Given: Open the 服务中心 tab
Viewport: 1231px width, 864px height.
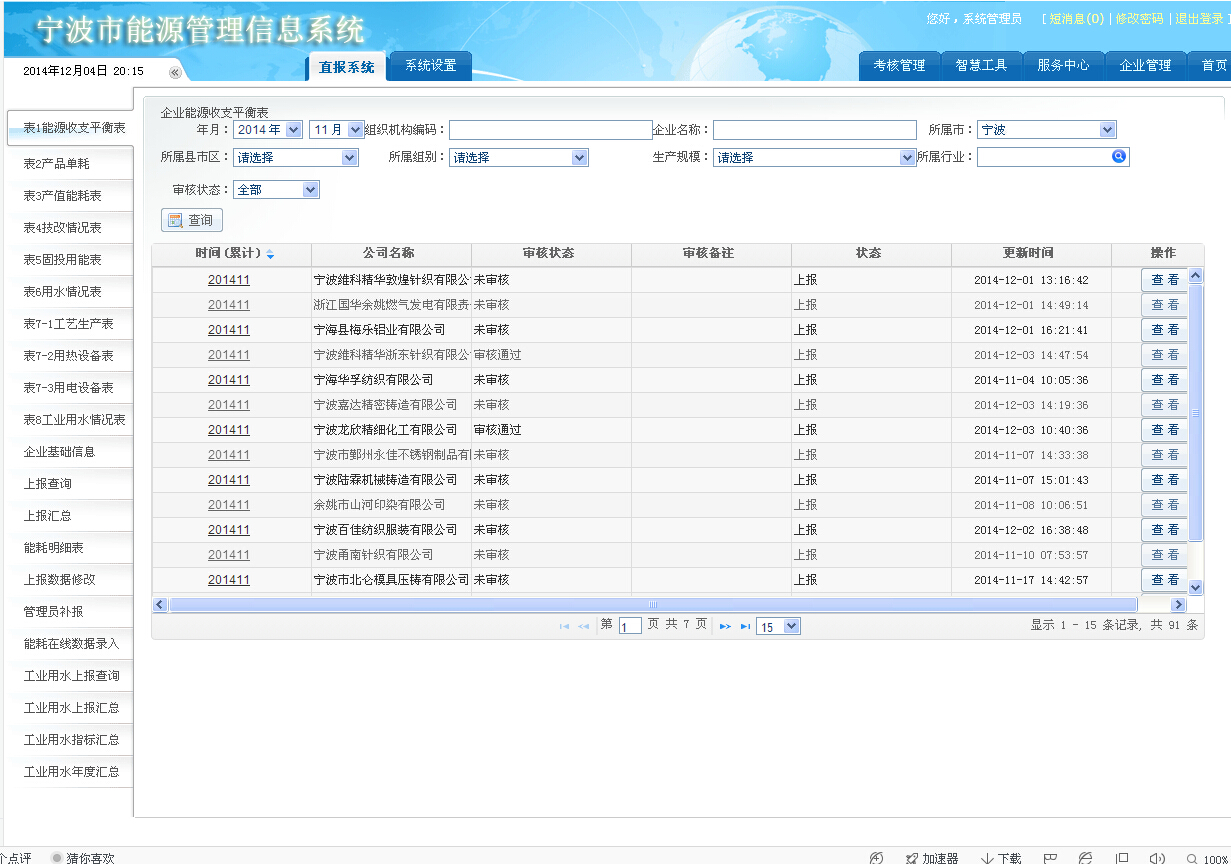Looking at the screenshot, I should (x=1063, y=65).
